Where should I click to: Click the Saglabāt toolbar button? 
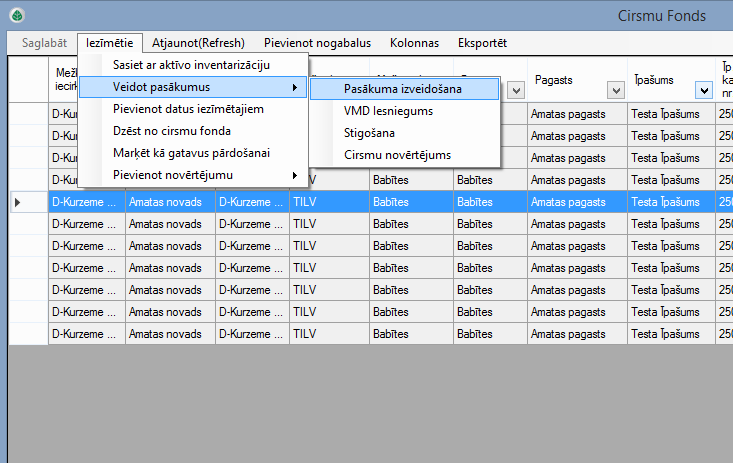[x=44, y=43]
